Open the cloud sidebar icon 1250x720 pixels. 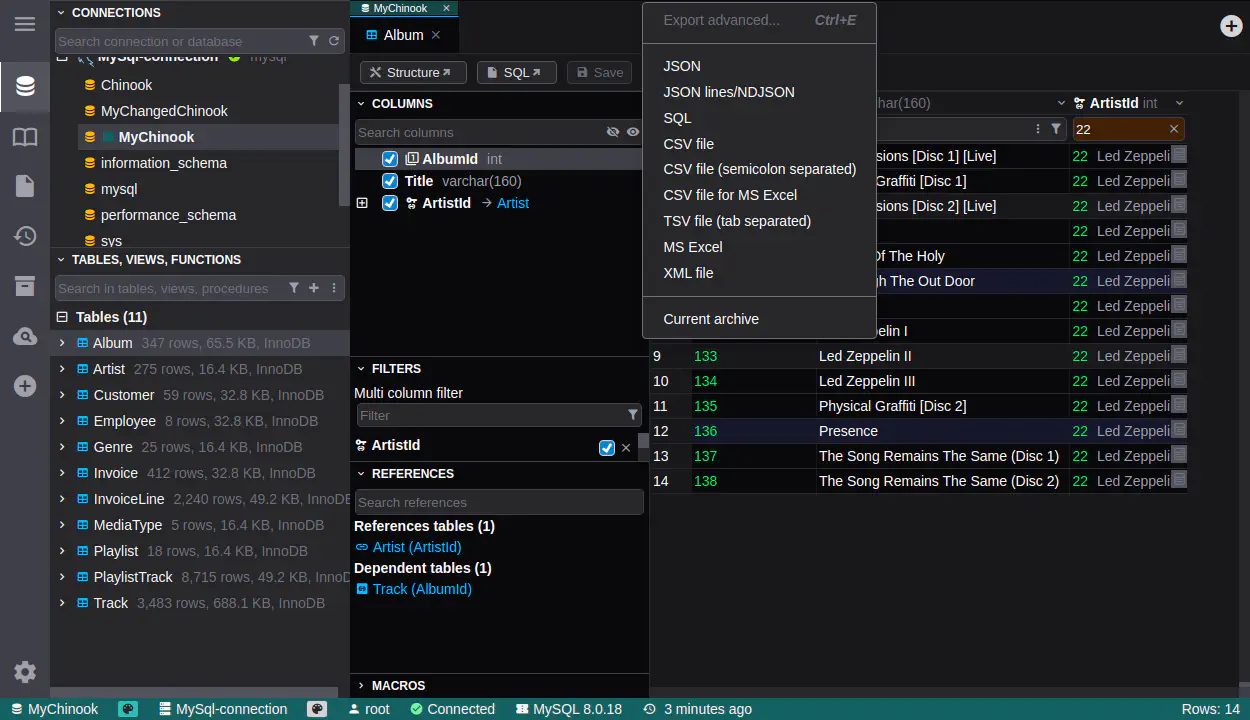point(25,337)
